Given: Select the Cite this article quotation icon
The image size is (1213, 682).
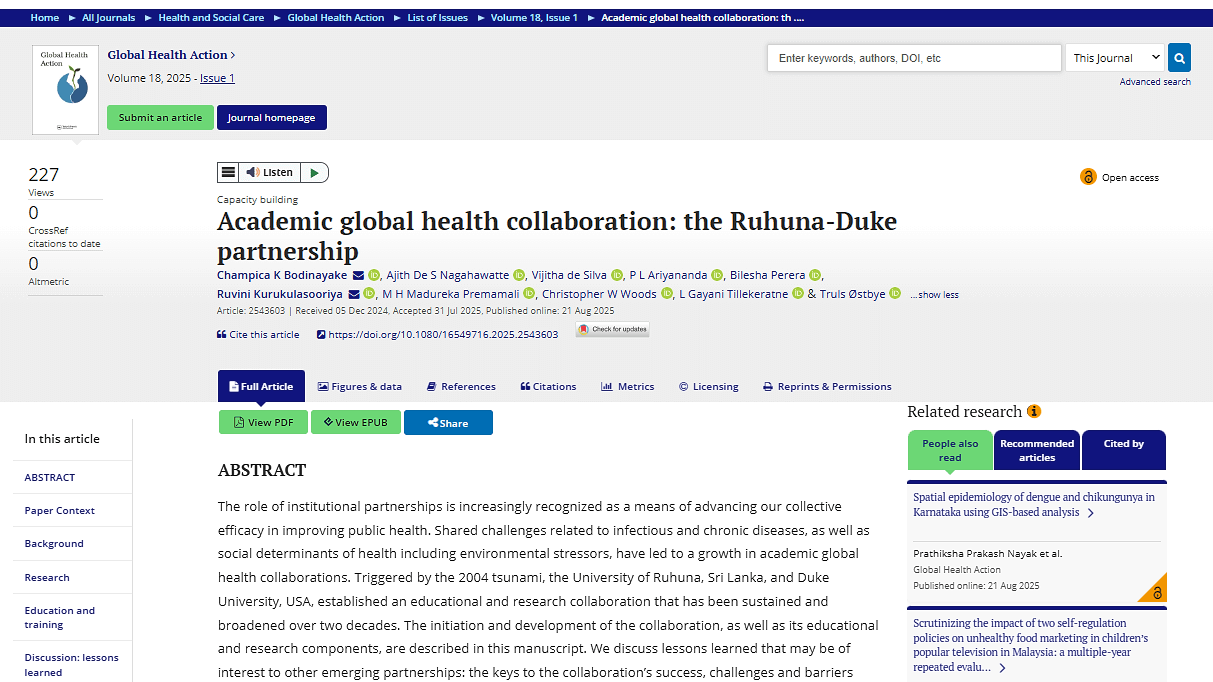Looking at the screenshot, I should click(x=223, y=334).
